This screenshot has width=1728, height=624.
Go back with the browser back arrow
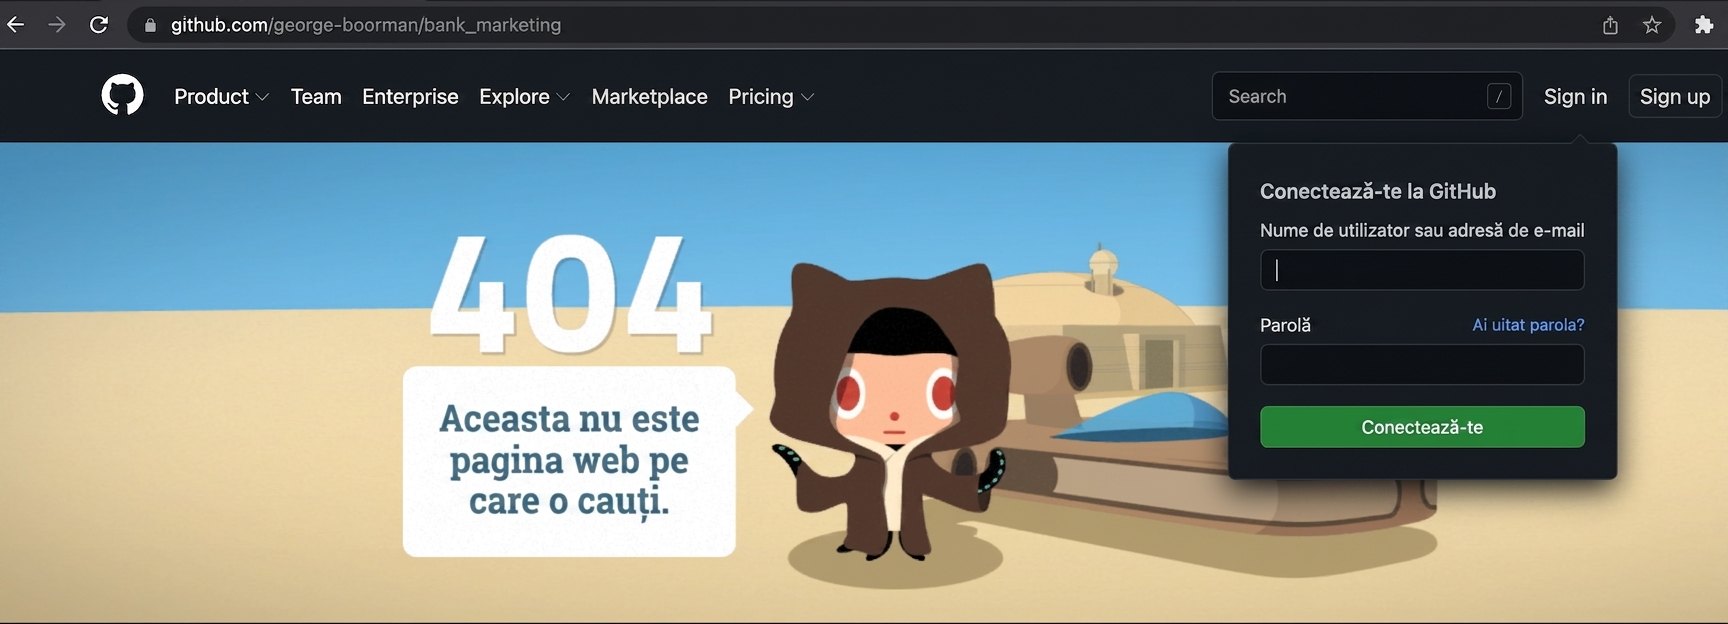coord(15,25)
